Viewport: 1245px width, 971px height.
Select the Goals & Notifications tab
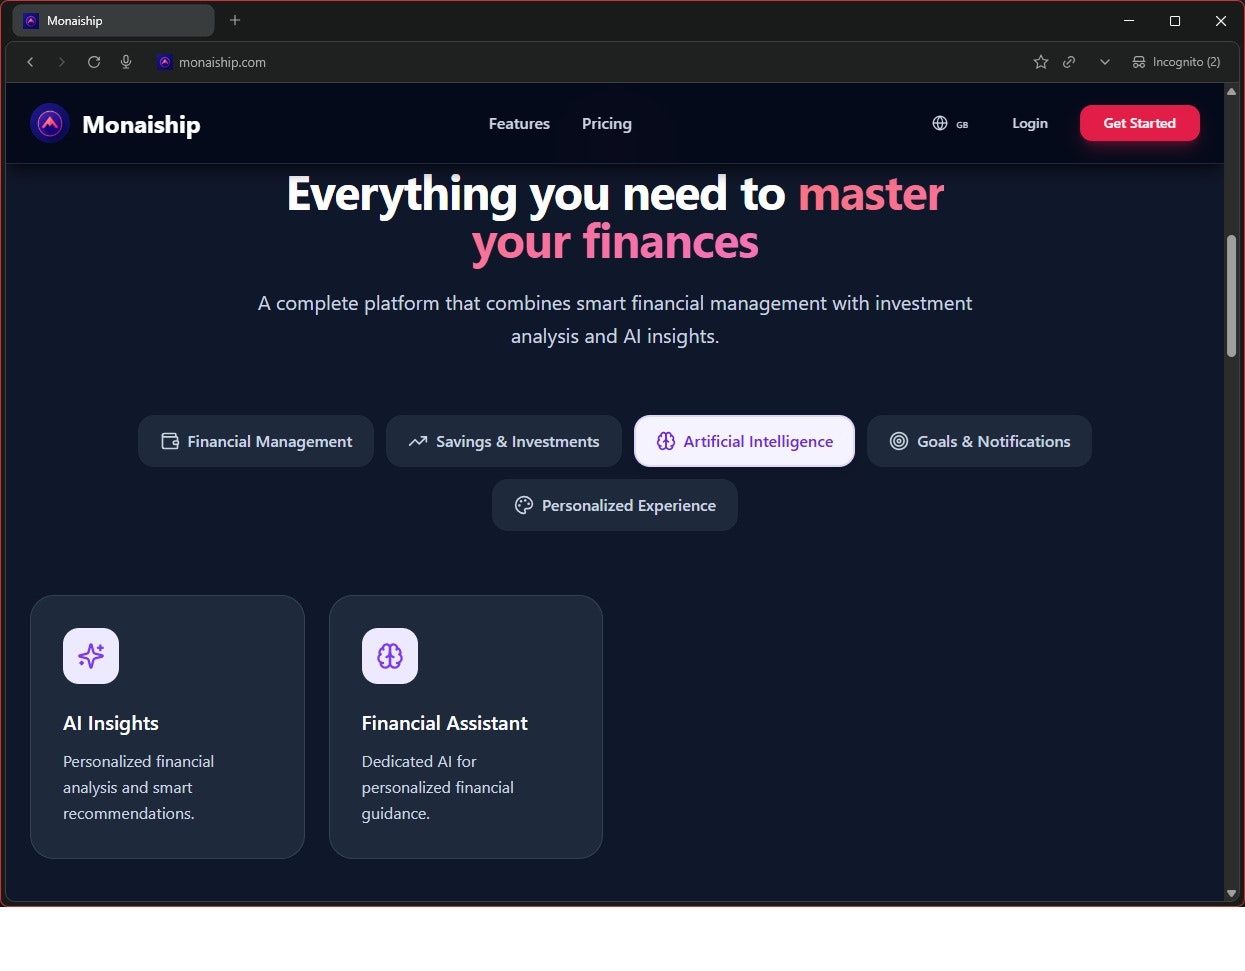[x=979, y=441]
